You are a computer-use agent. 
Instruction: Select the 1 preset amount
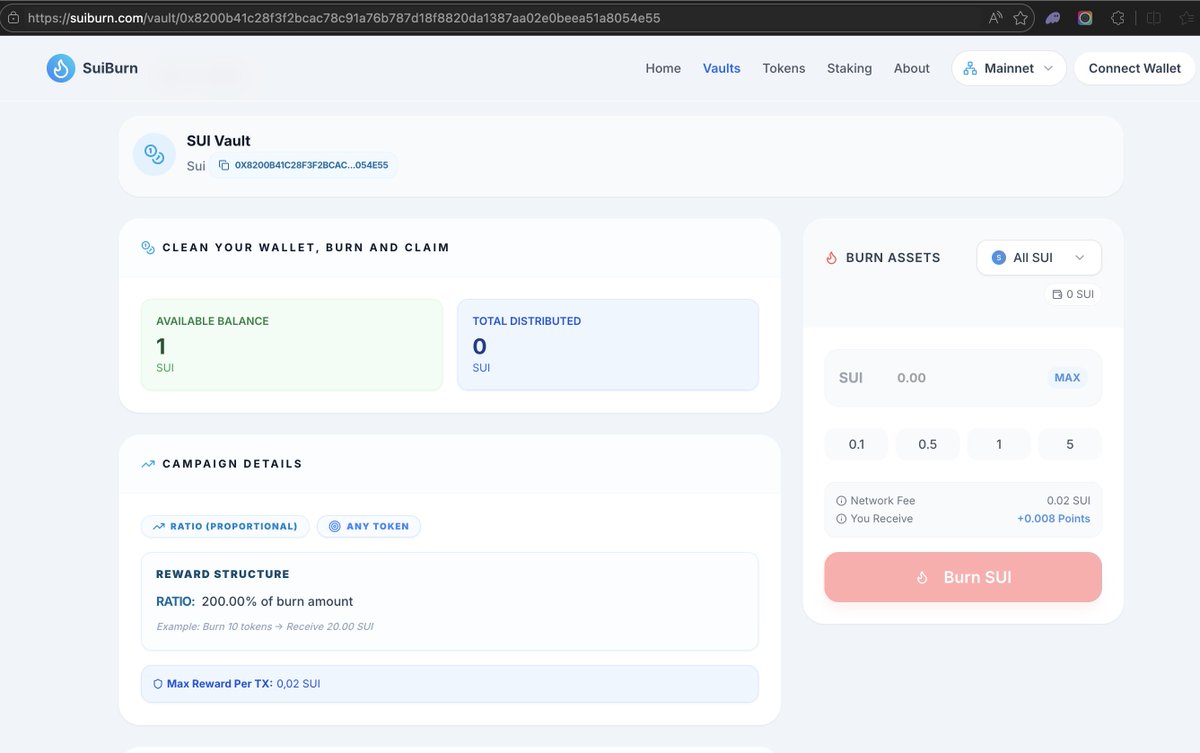click(999, 444)
